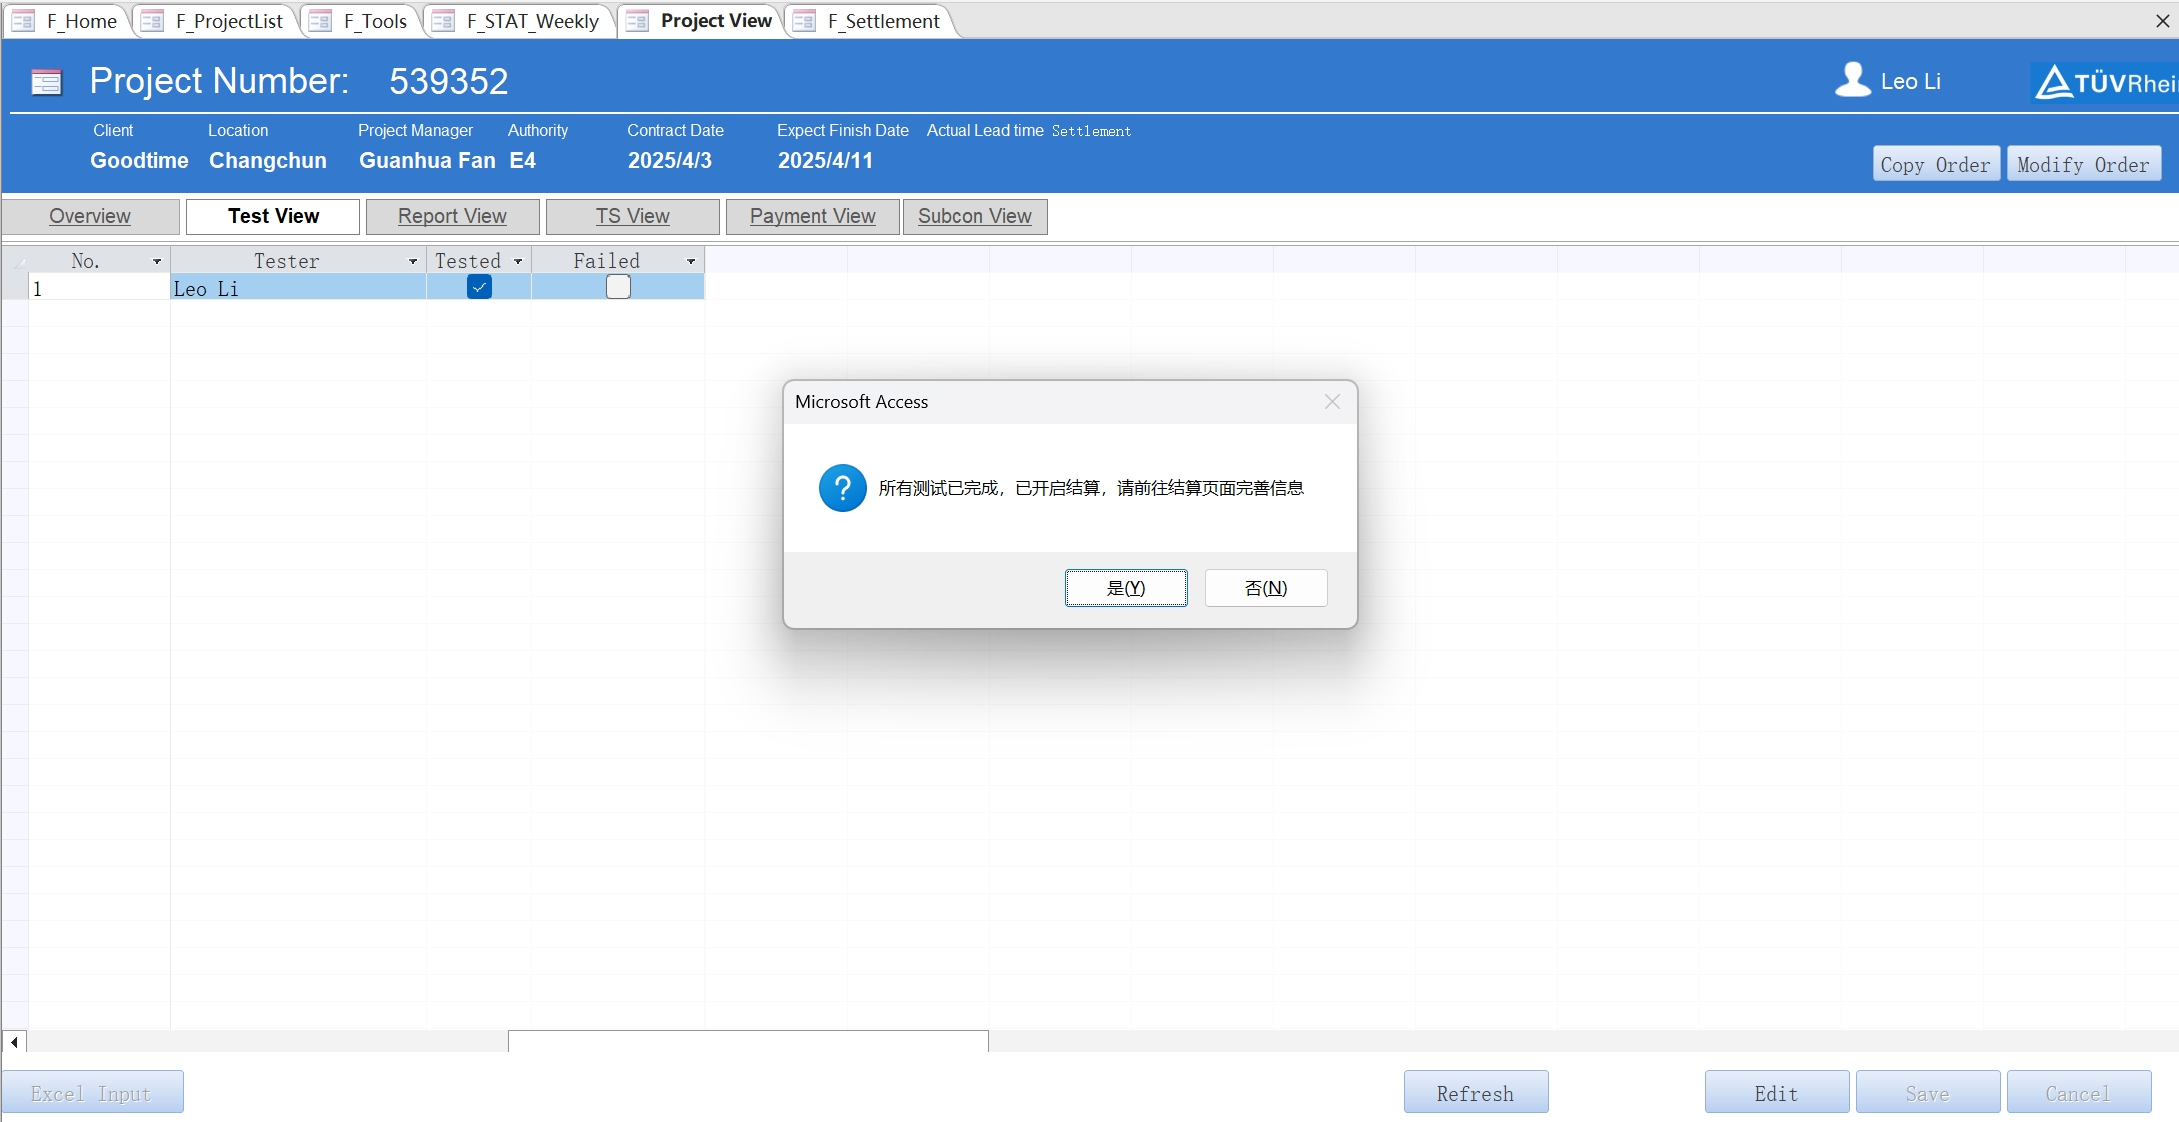Click the No. cell with value 1
This screenshot has height=1122, width=2179.
pyautogui.click(x=99, y=288)
